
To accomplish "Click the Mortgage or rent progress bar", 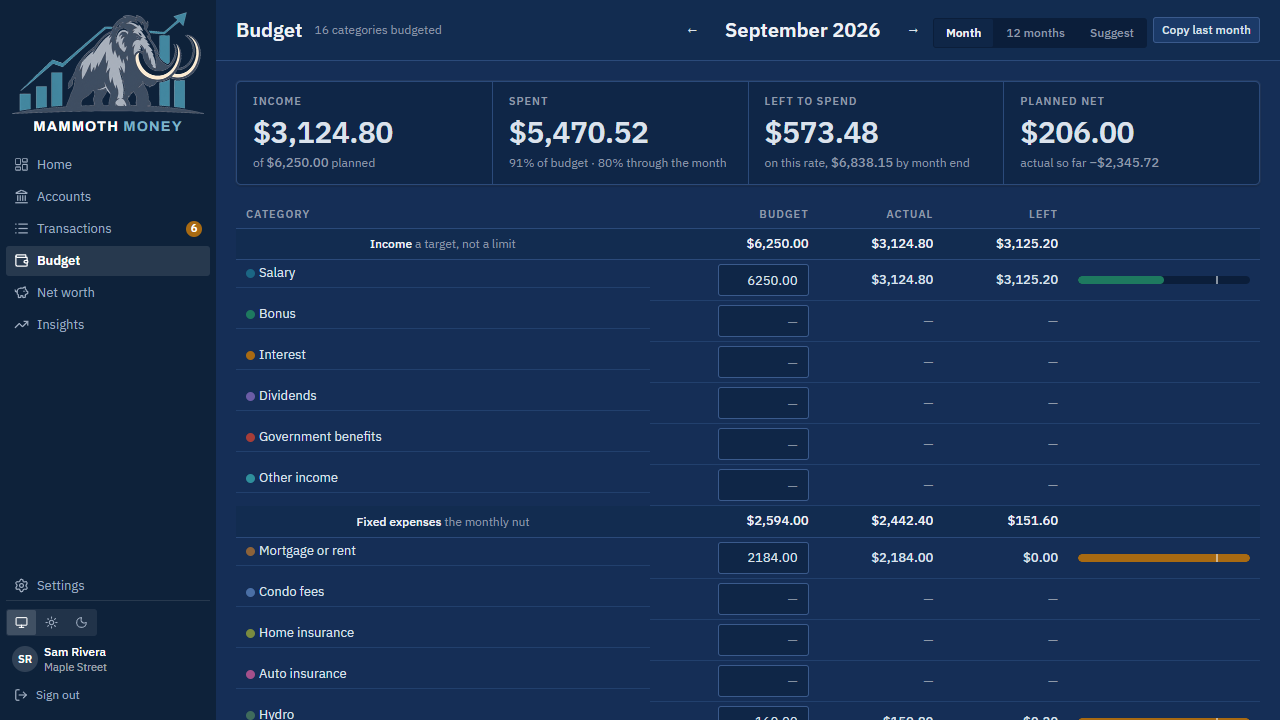I will pos(1164,558).
